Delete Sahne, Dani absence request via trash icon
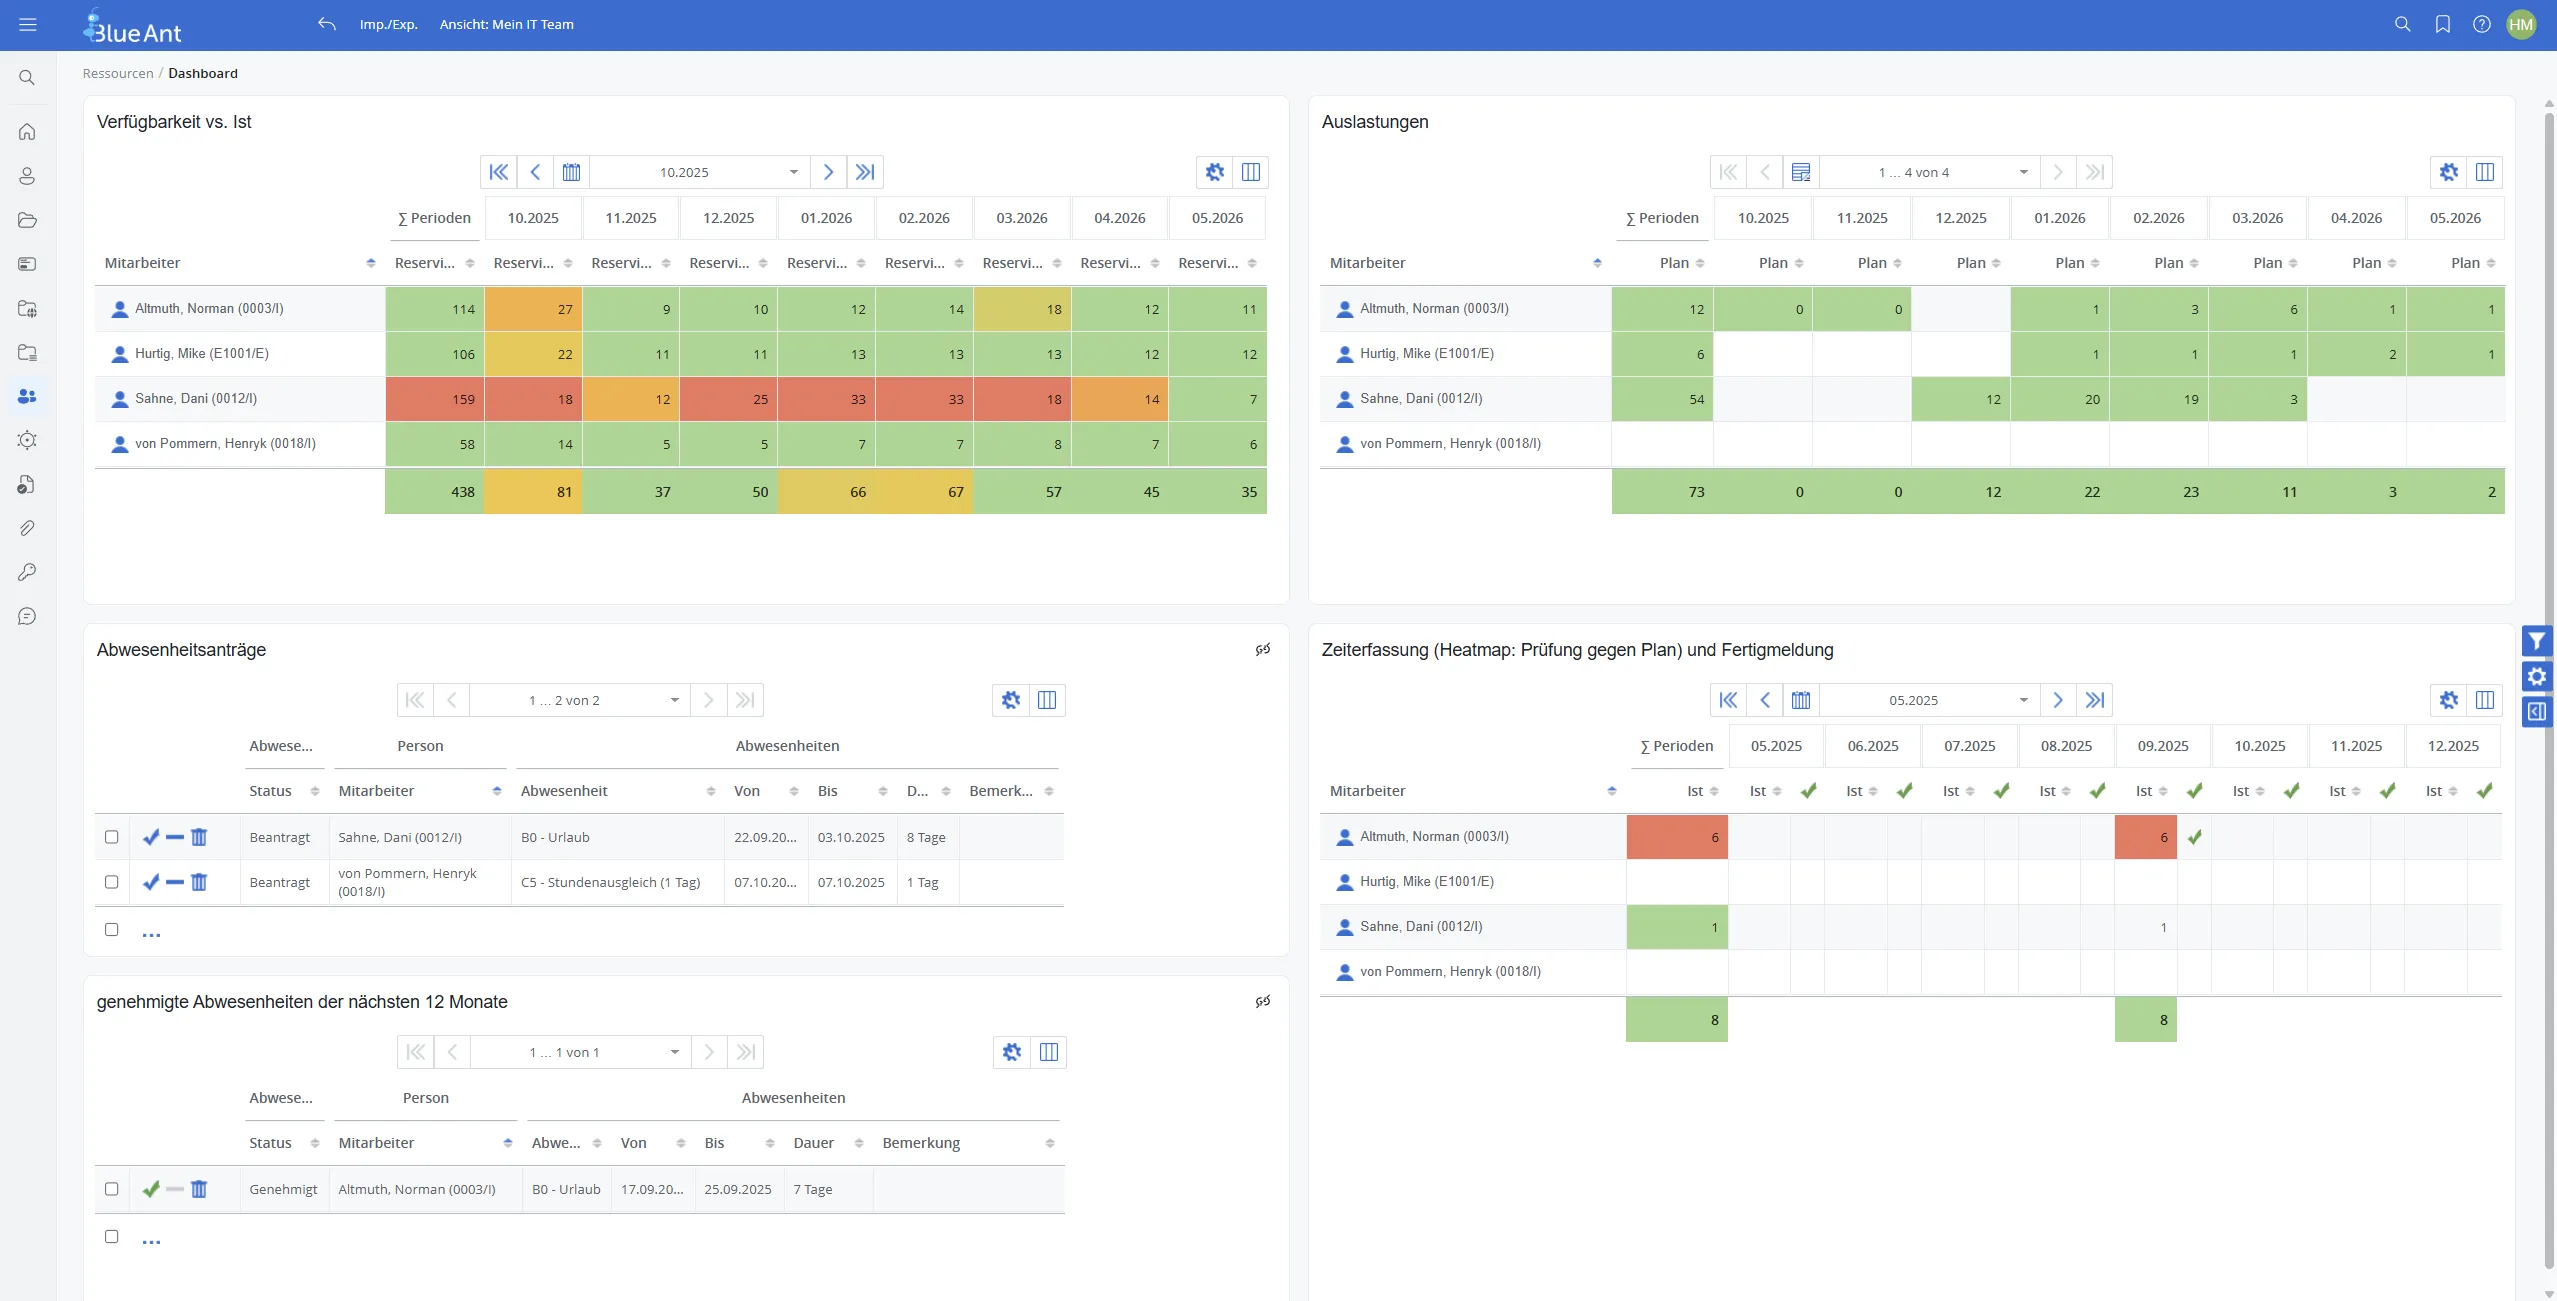 point(199,837)
